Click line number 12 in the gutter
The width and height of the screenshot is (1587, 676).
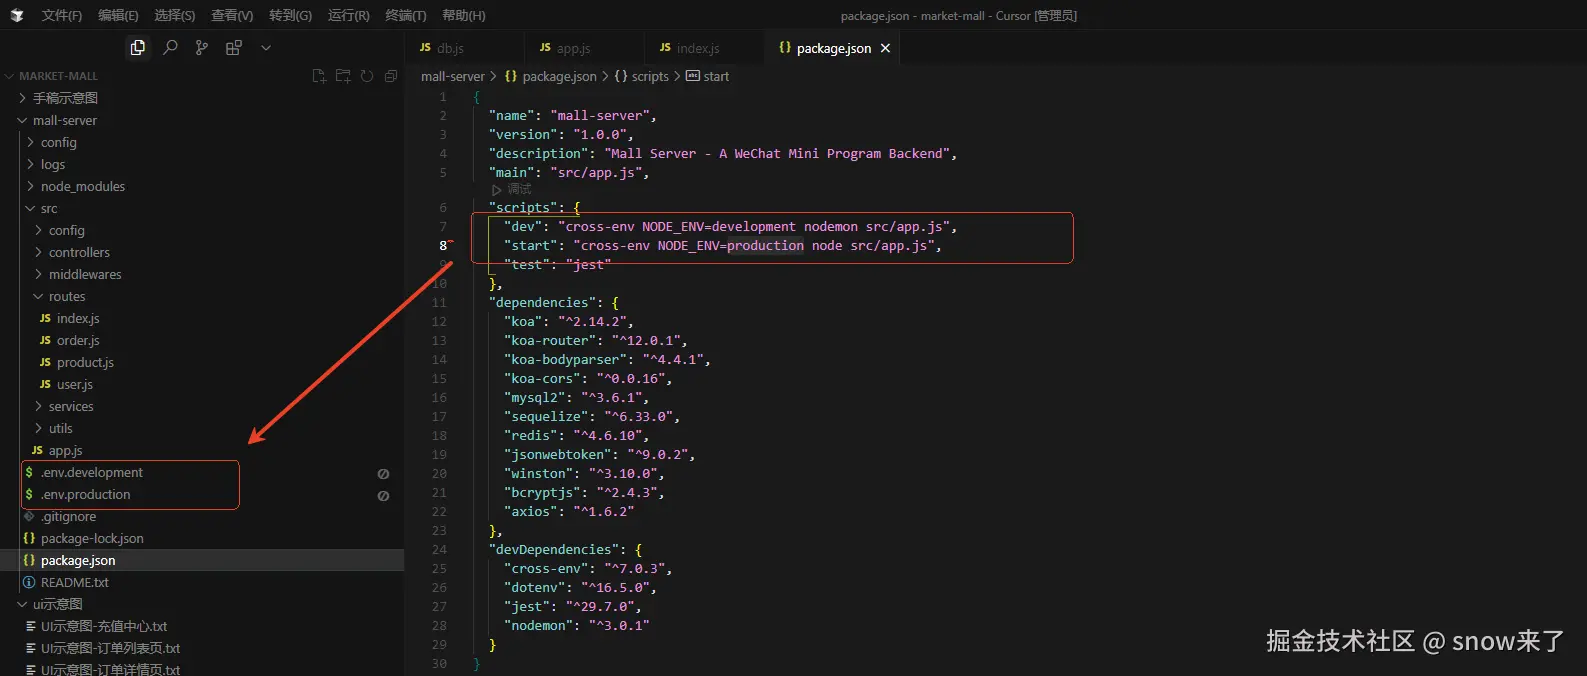(x=439, y=322)
